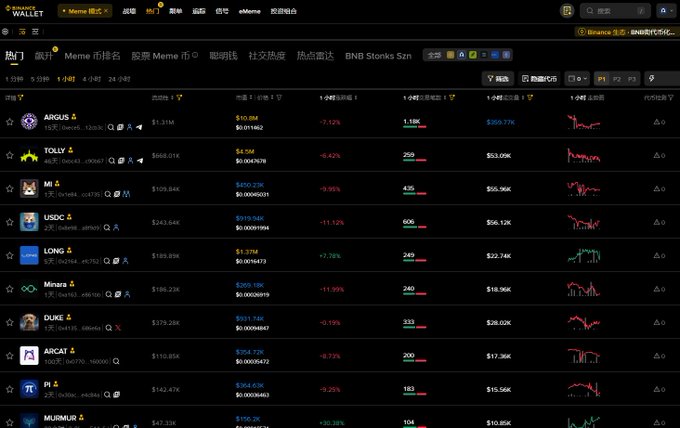Select the grey layout icon by the globe

pyautogui.click(x=35, y=32)
